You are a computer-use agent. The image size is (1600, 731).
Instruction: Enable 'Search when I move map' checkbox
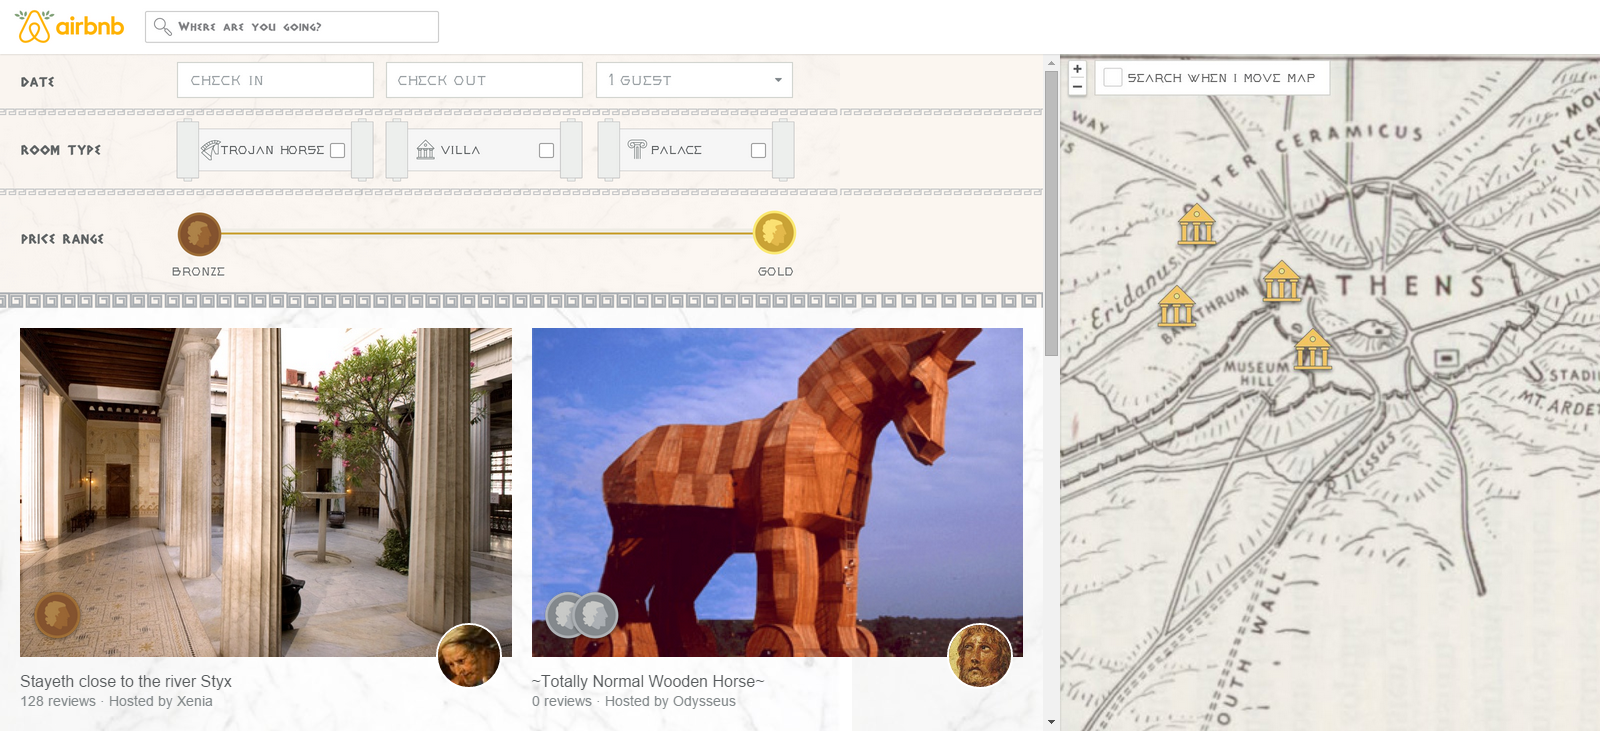tap(1113, 78)
